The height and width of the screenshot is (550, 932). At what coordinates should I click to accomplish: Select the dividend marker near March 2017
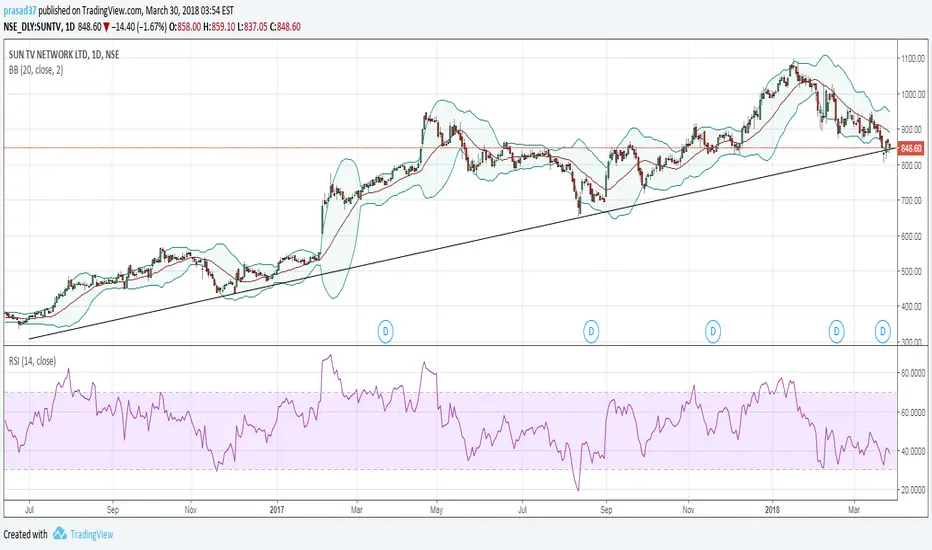[x=386, y=331]
